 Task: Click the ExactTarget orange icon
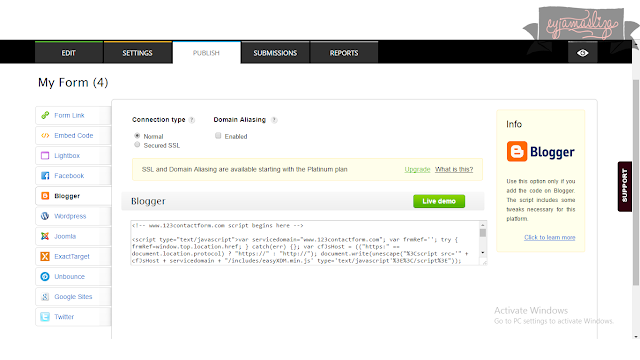tap(45, 256)
